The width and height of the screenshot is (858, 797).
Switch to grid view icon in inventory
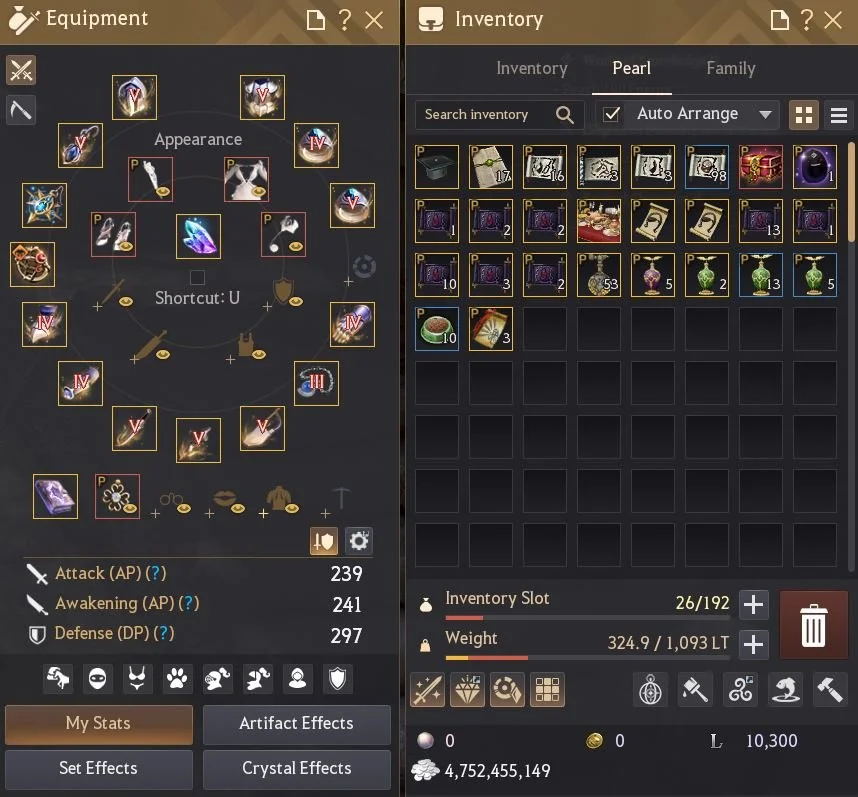coord(803,115)
